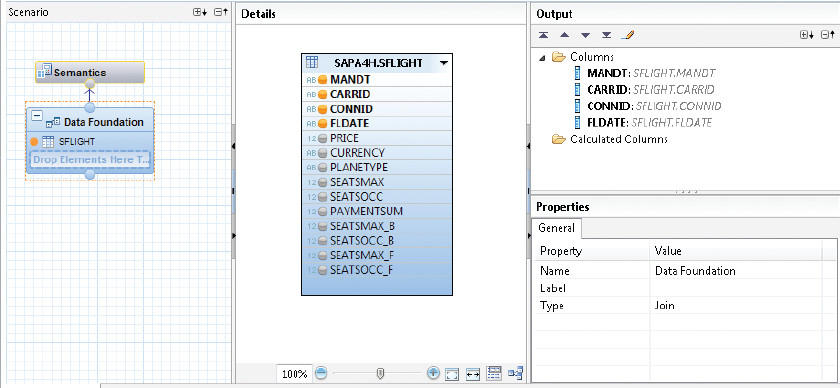Toggle output marker for CONNID column
Image resolution: width=840 pixels, height=388 pixels.
pos(322,109)
